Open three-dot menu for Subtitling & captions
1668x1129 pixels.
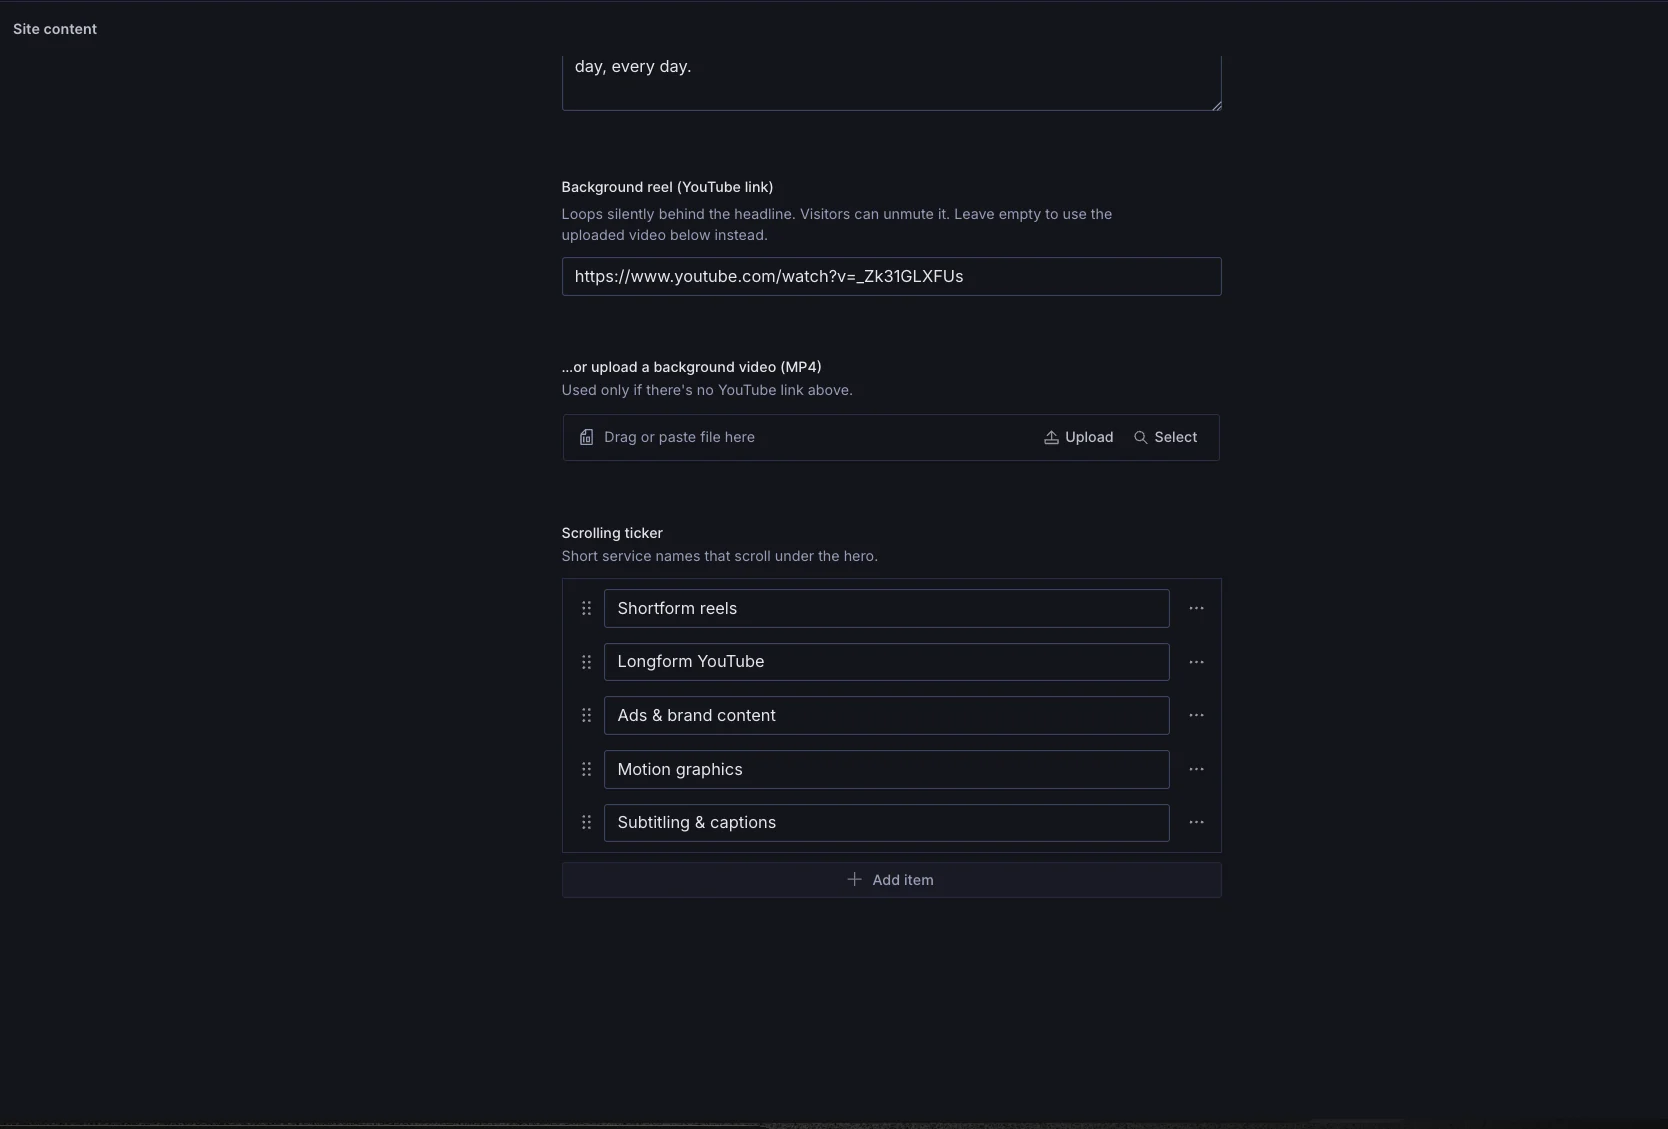point(1196,822)
